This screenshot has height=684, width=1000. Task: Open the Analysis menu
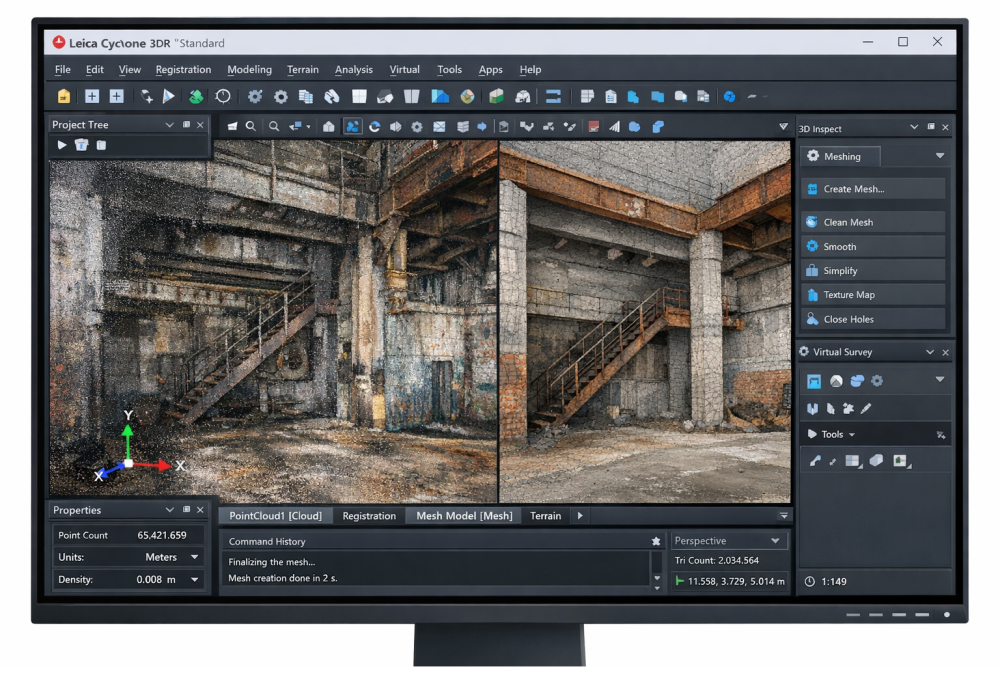353,70
